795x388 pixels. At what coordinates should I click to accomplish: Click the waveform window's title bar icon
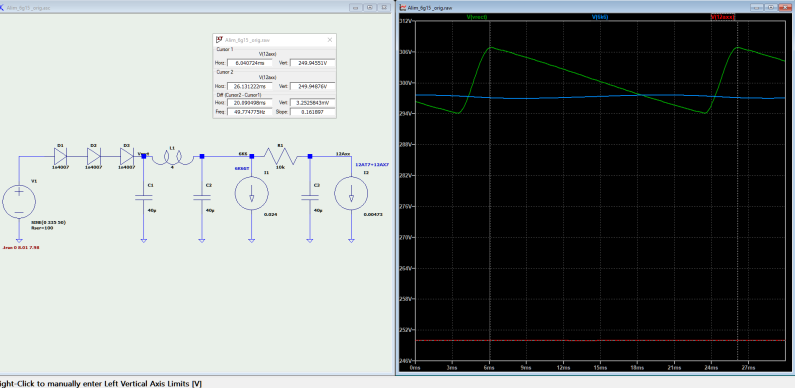(x=403, y=8)
